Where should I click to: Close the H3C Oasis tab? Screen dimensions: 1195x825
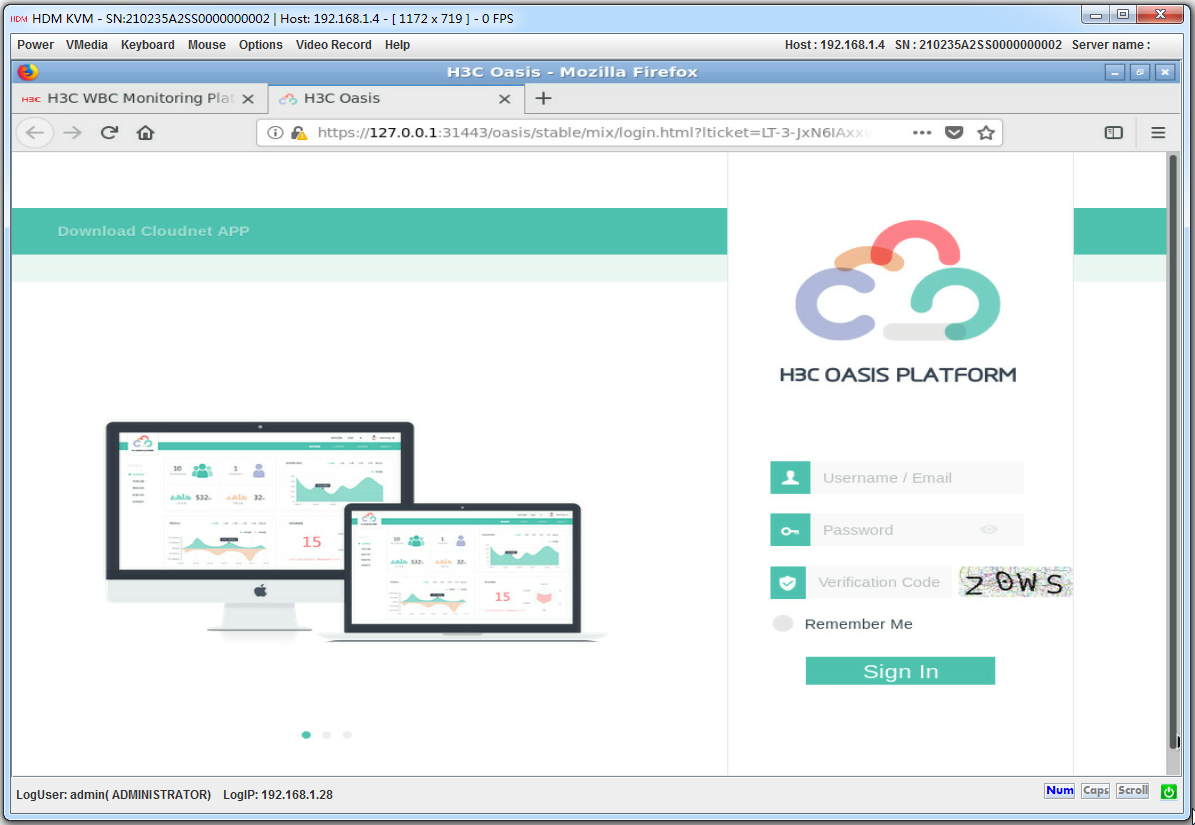[505, 99]
